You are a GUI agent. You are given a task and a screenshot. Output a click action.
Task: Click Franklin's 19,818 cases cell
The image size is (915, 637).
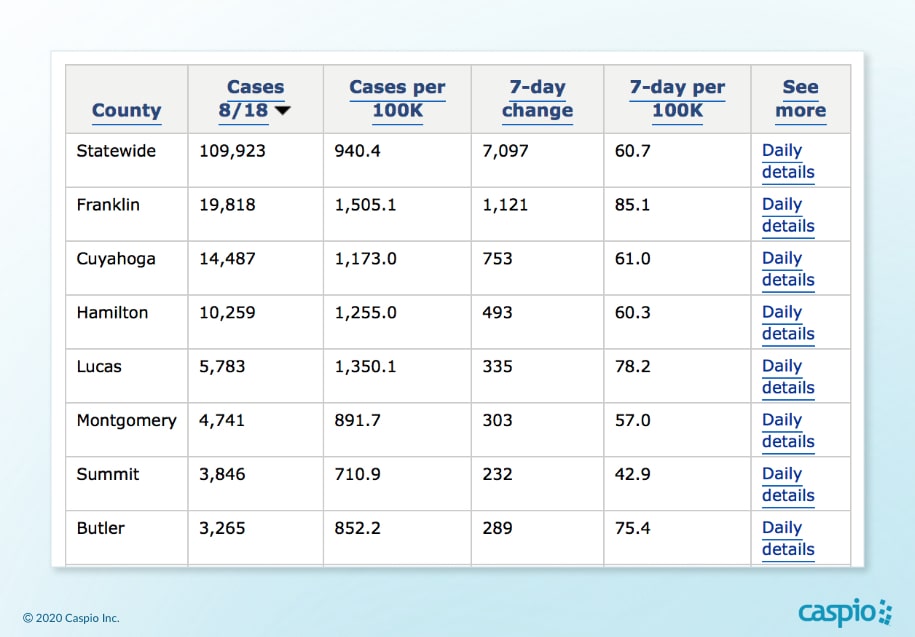pos(227,205)
